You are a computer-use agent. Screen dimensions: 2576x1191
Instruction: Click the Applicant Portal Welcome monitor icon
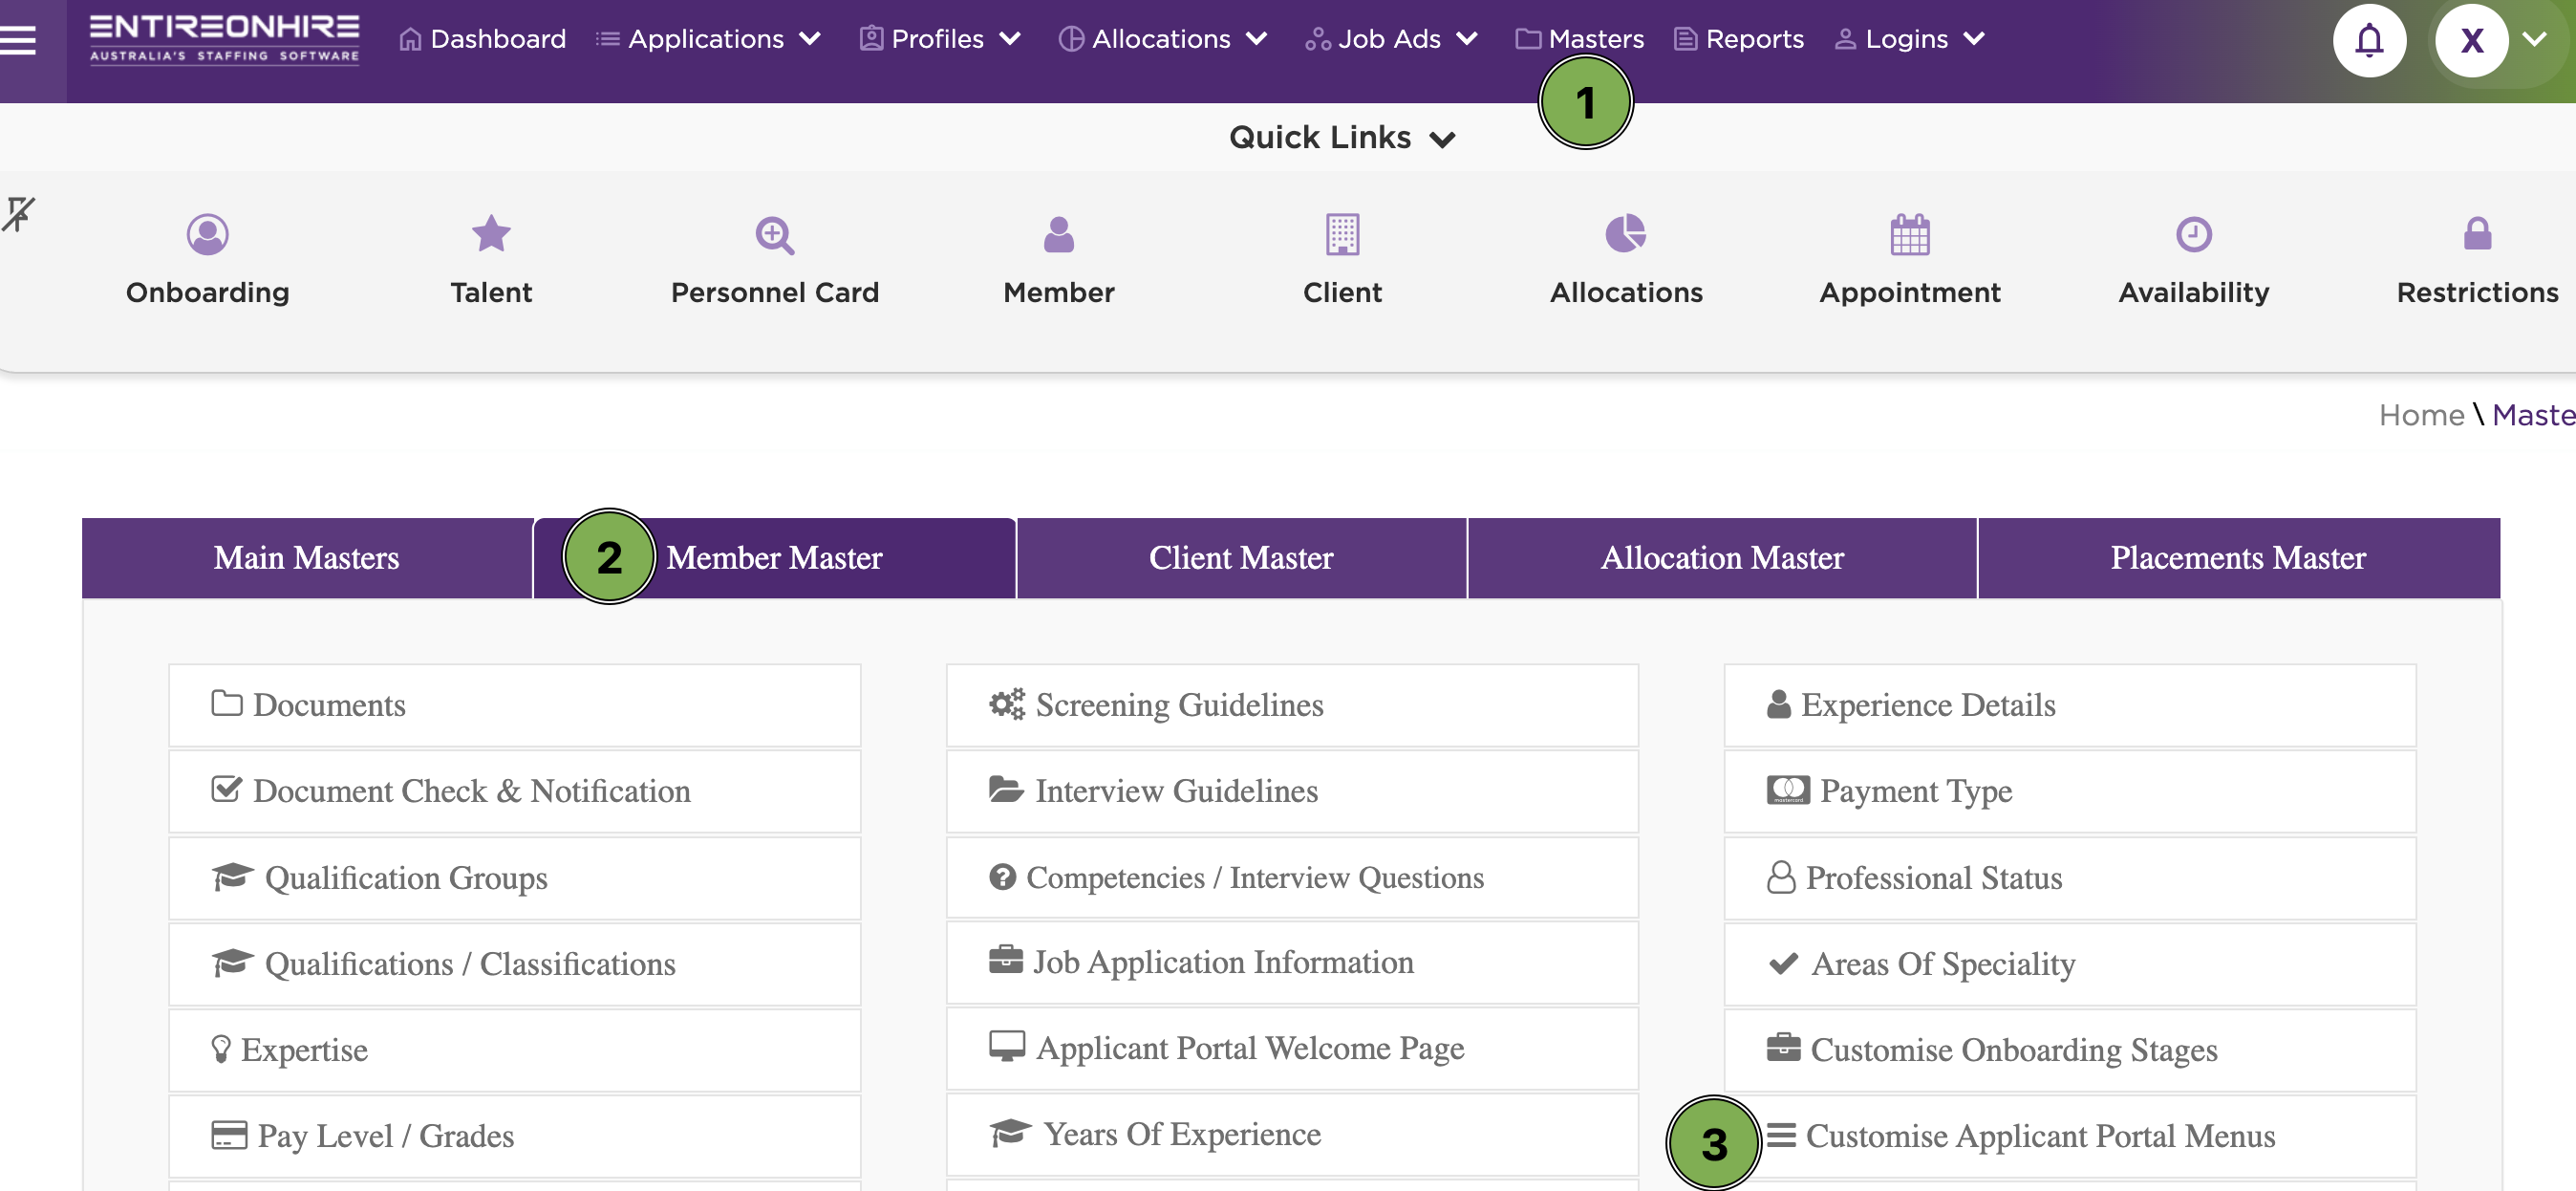(x=1007, y=1046)
